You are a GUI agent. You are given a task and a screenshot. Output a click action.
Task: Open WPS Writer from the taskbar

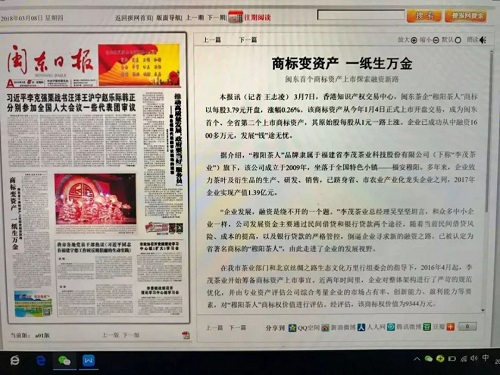(x=88, y=361)
